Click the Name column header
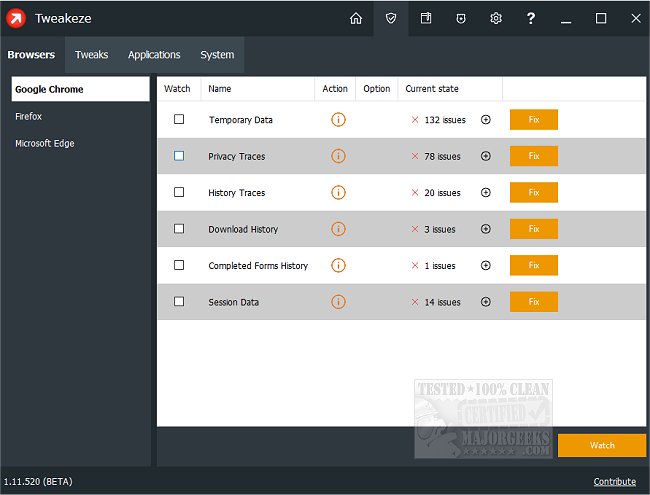This screenshot has width=650, height=495. (258, 89)
